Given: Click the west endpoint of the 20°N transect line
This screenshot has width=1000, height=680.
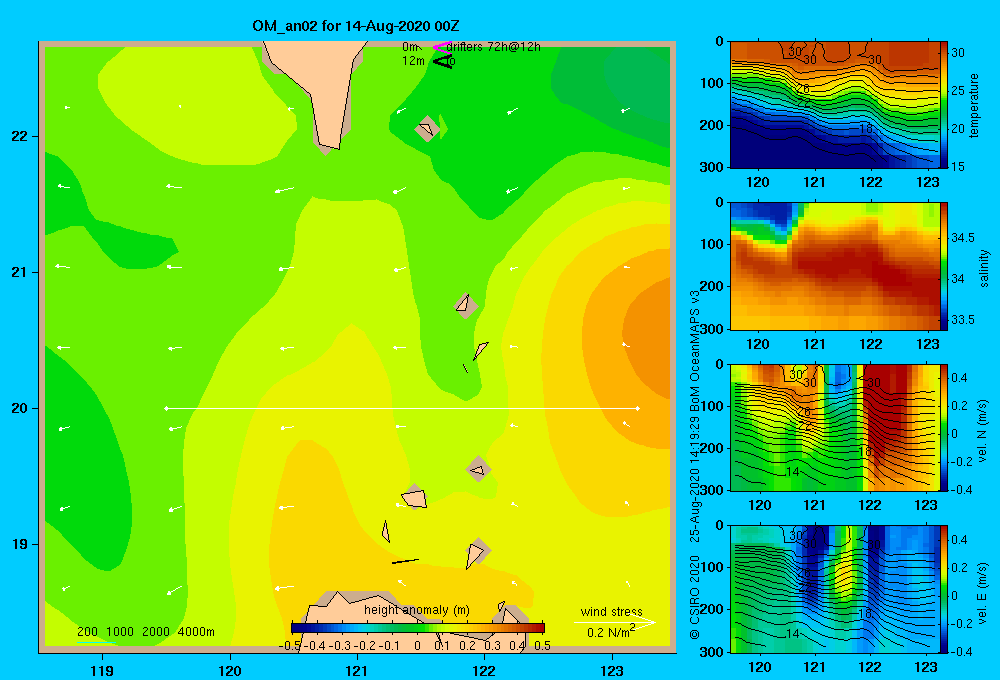Looking at the screenshot, I should tap(166, 408).
